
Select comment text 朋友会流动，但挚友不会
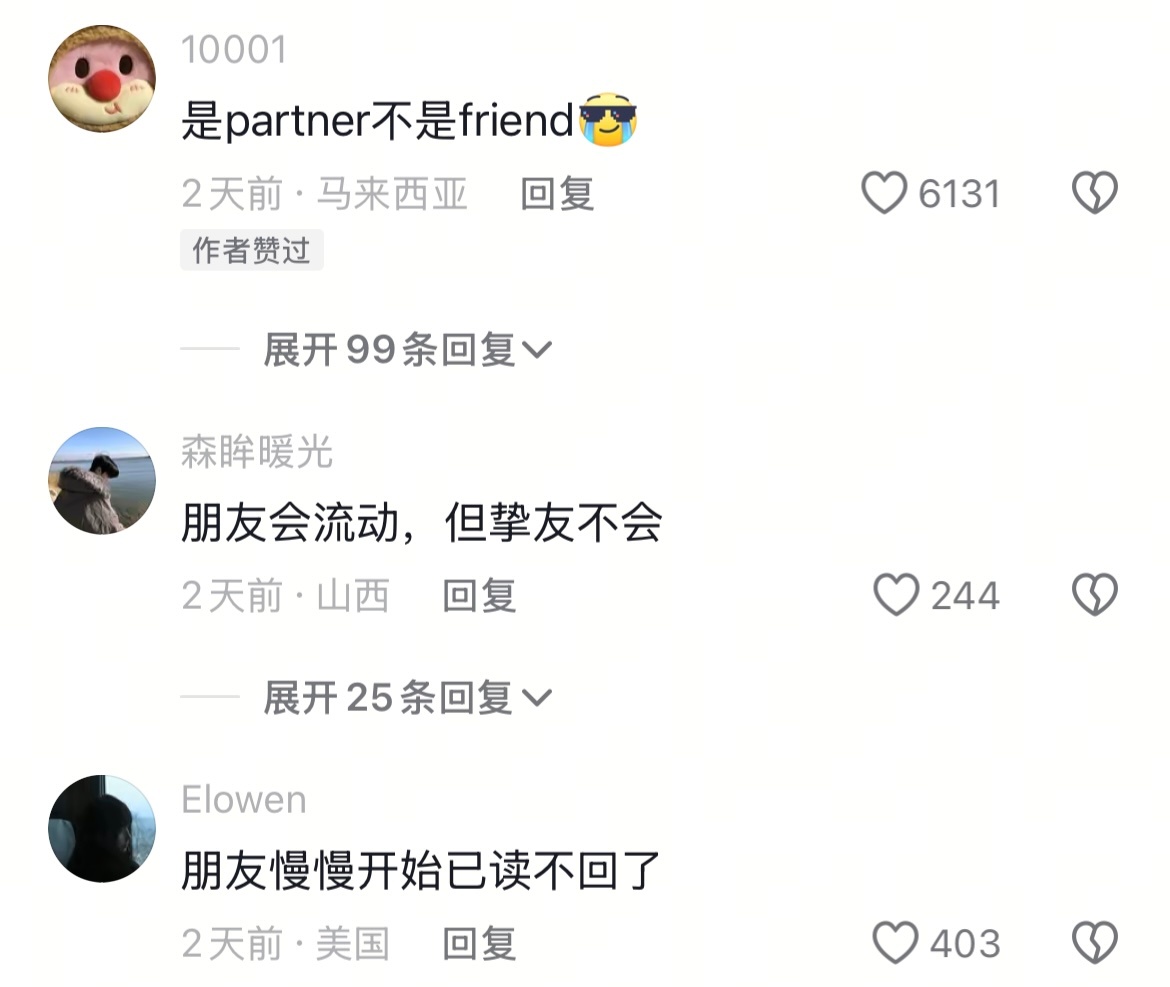[x=422, y=522]
